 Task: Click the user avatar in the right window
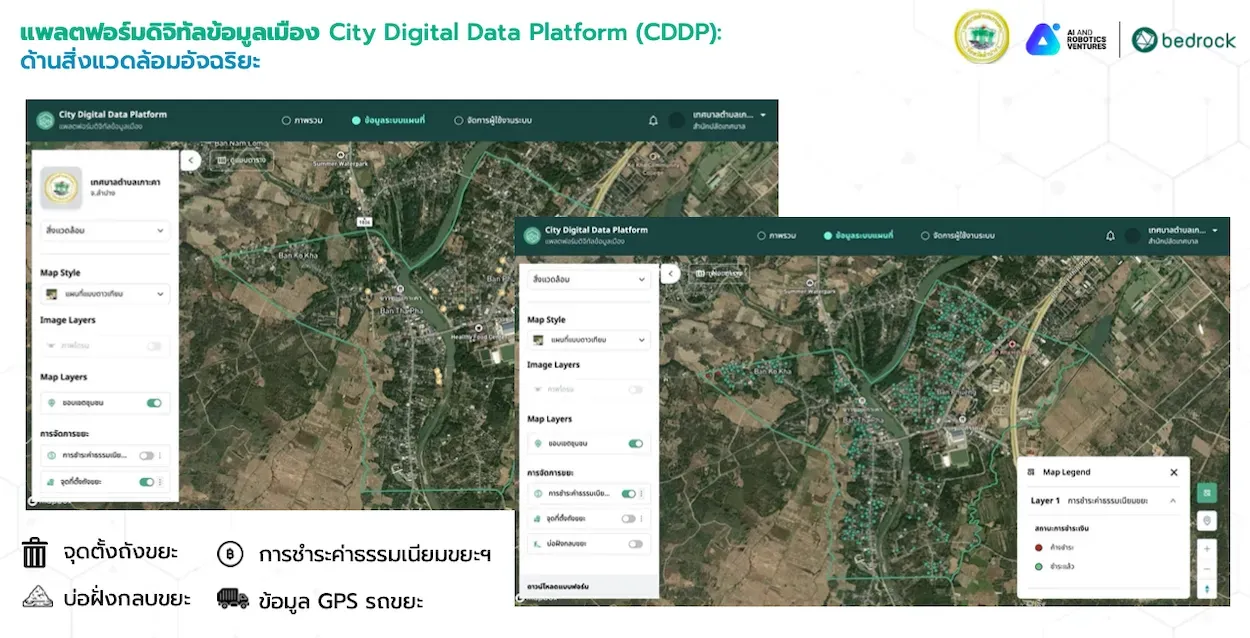1133,236
